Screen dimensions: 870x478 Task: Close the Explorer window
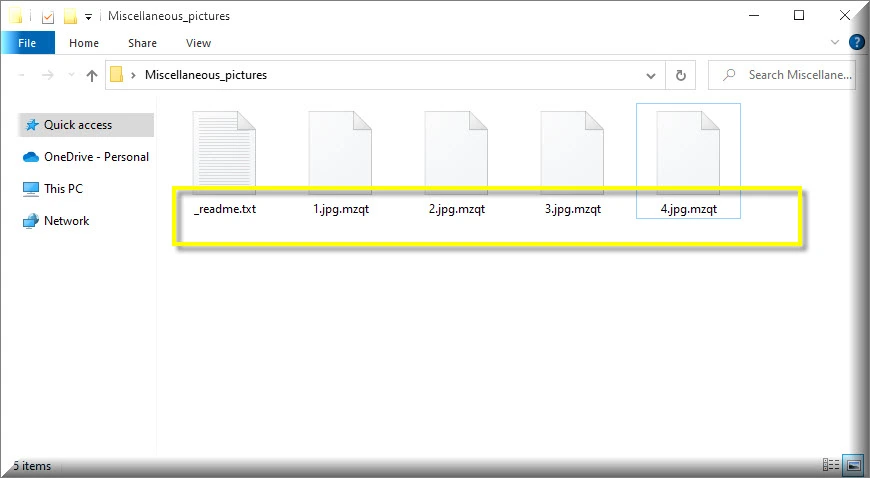[844, 16]
